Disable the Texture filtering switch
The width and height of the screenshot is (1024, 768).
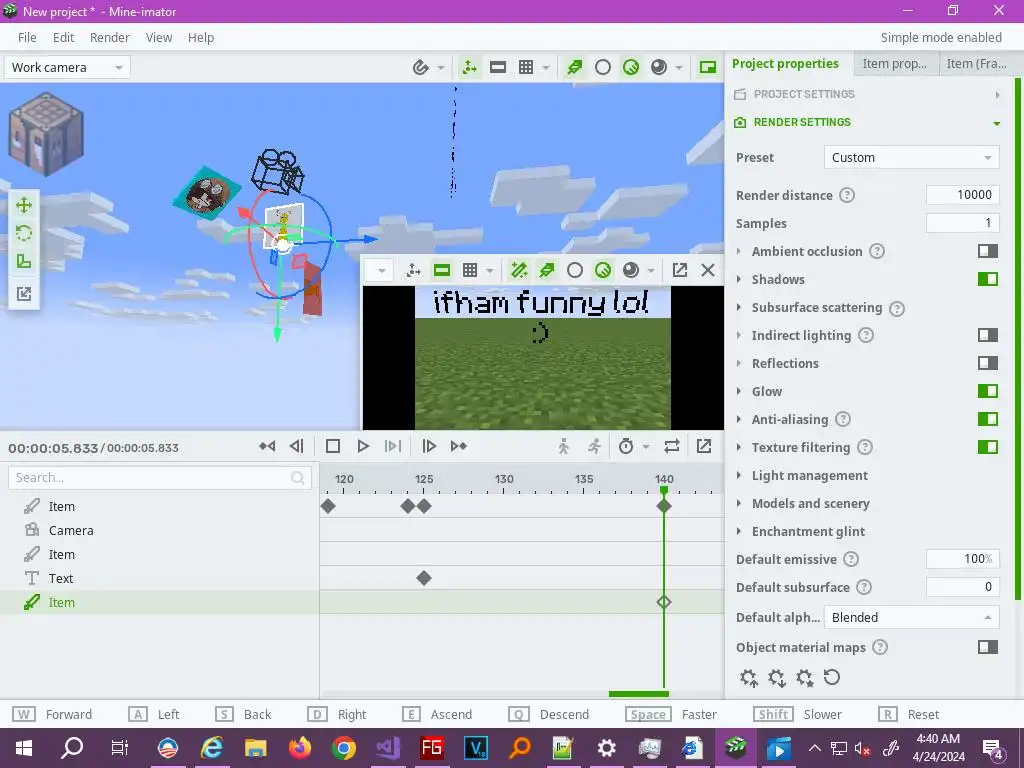pyautogui.click(x=987, y=447)
